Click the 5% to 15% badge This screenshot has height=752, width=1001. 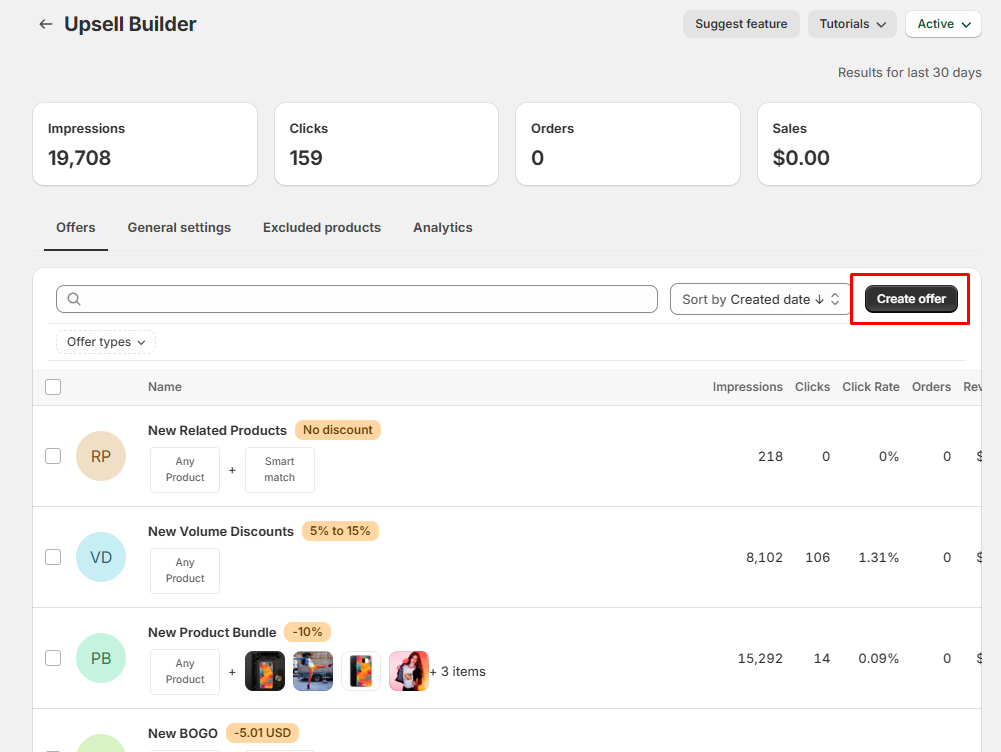(x=340, y=530)
